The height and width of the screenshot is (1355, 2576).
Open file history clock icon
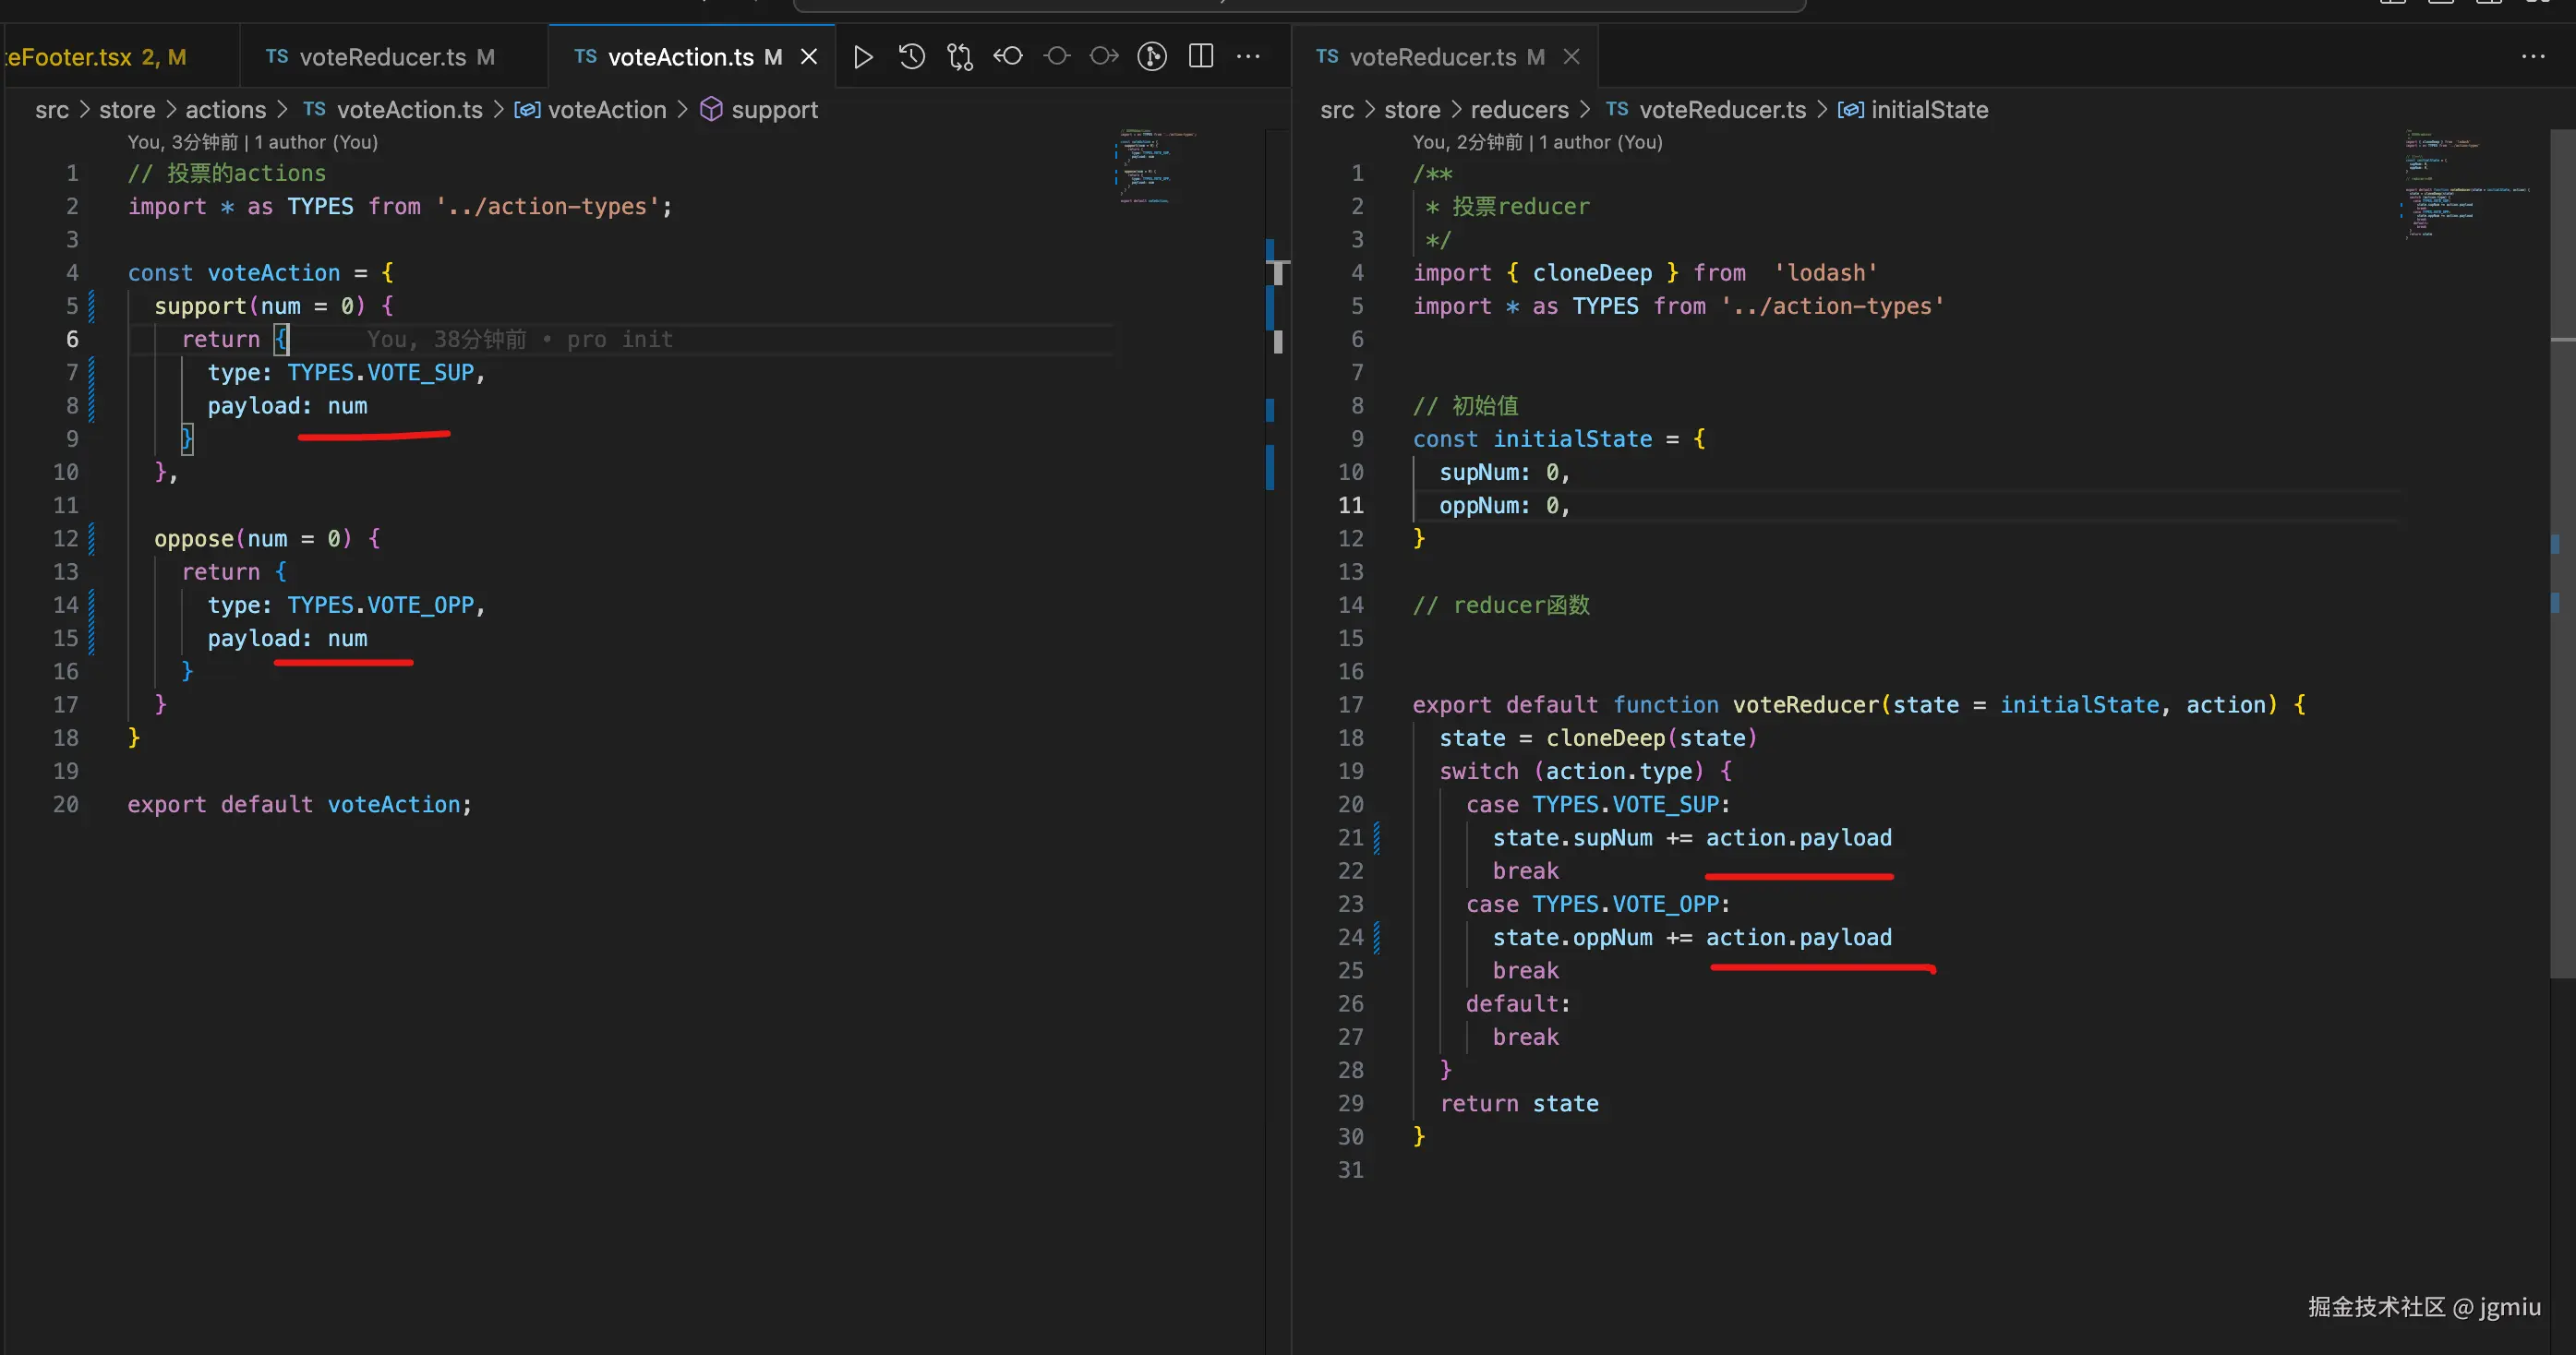(911, 57)
